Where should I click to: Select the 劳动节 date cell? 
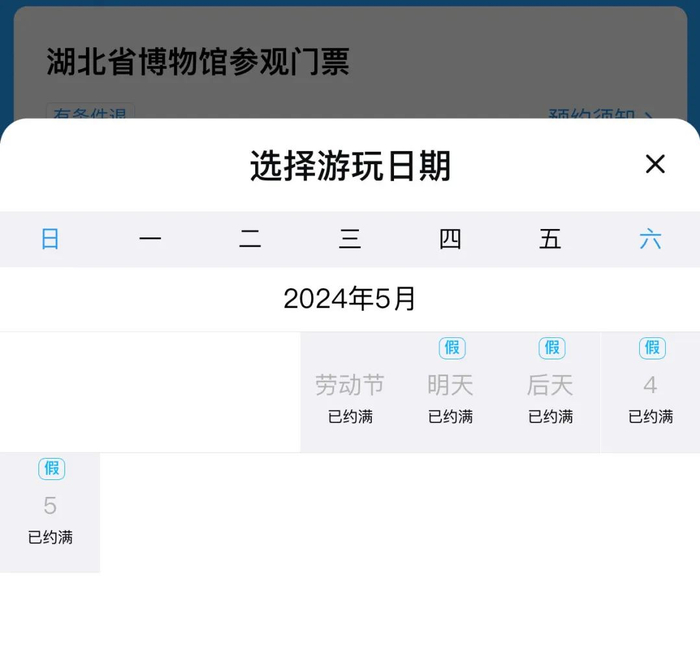(350, 392)
